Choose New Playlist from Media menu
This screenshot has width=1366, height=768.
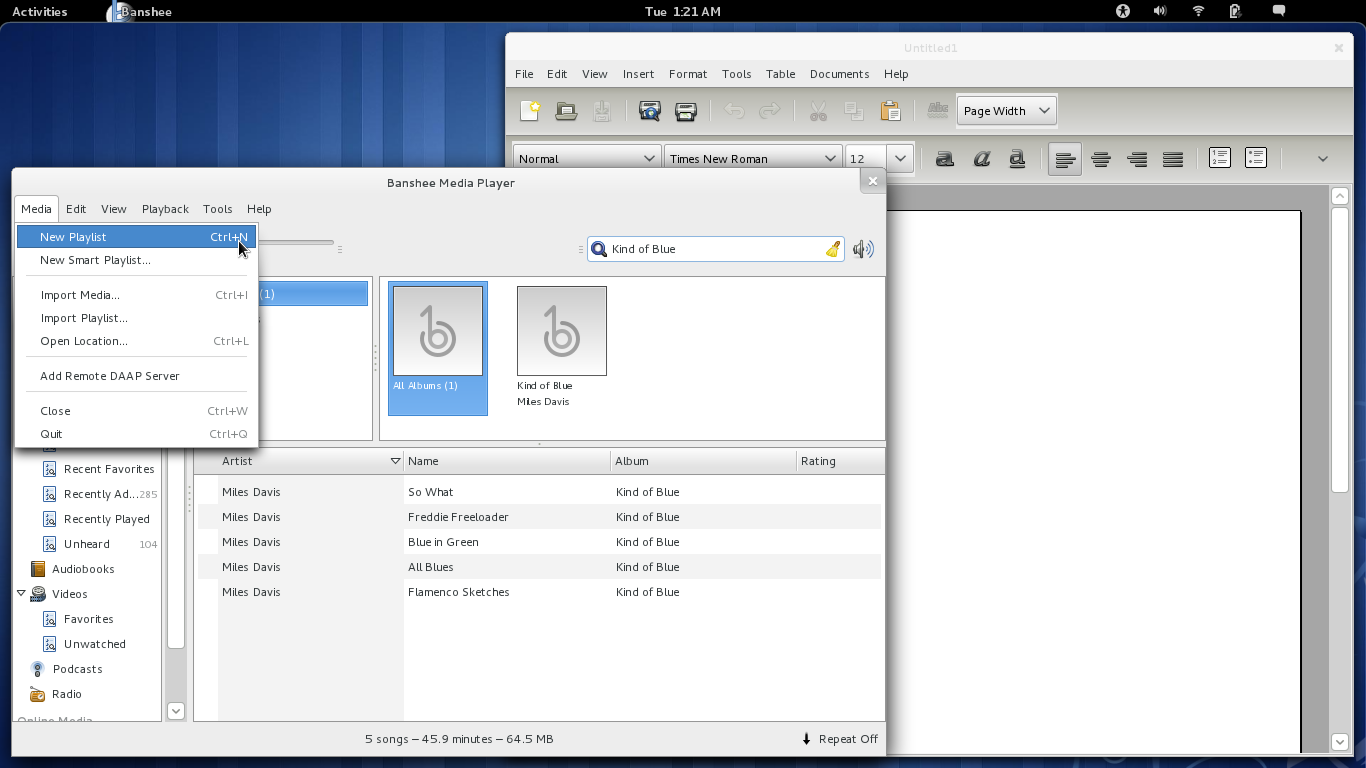(136, 237)
